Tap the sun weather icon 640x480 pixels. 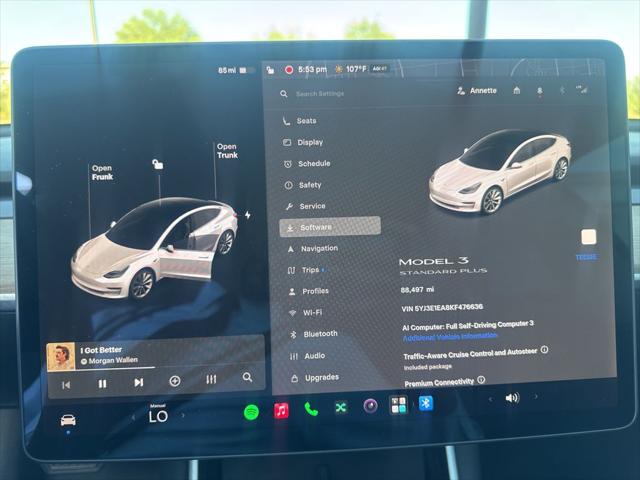[x=338, y=69]
